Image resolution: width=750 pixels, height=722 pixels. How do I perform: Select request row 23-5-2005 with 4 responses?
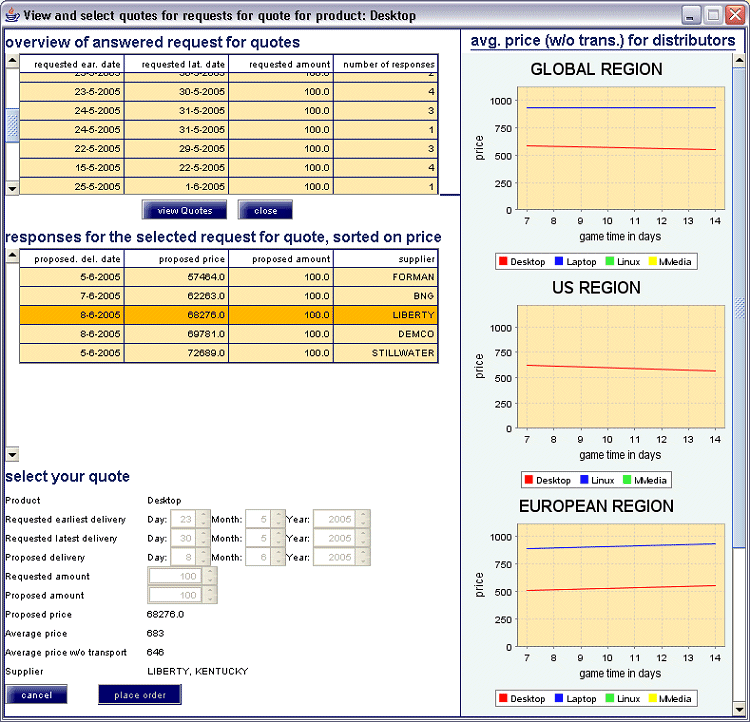(x=229, y=91)
